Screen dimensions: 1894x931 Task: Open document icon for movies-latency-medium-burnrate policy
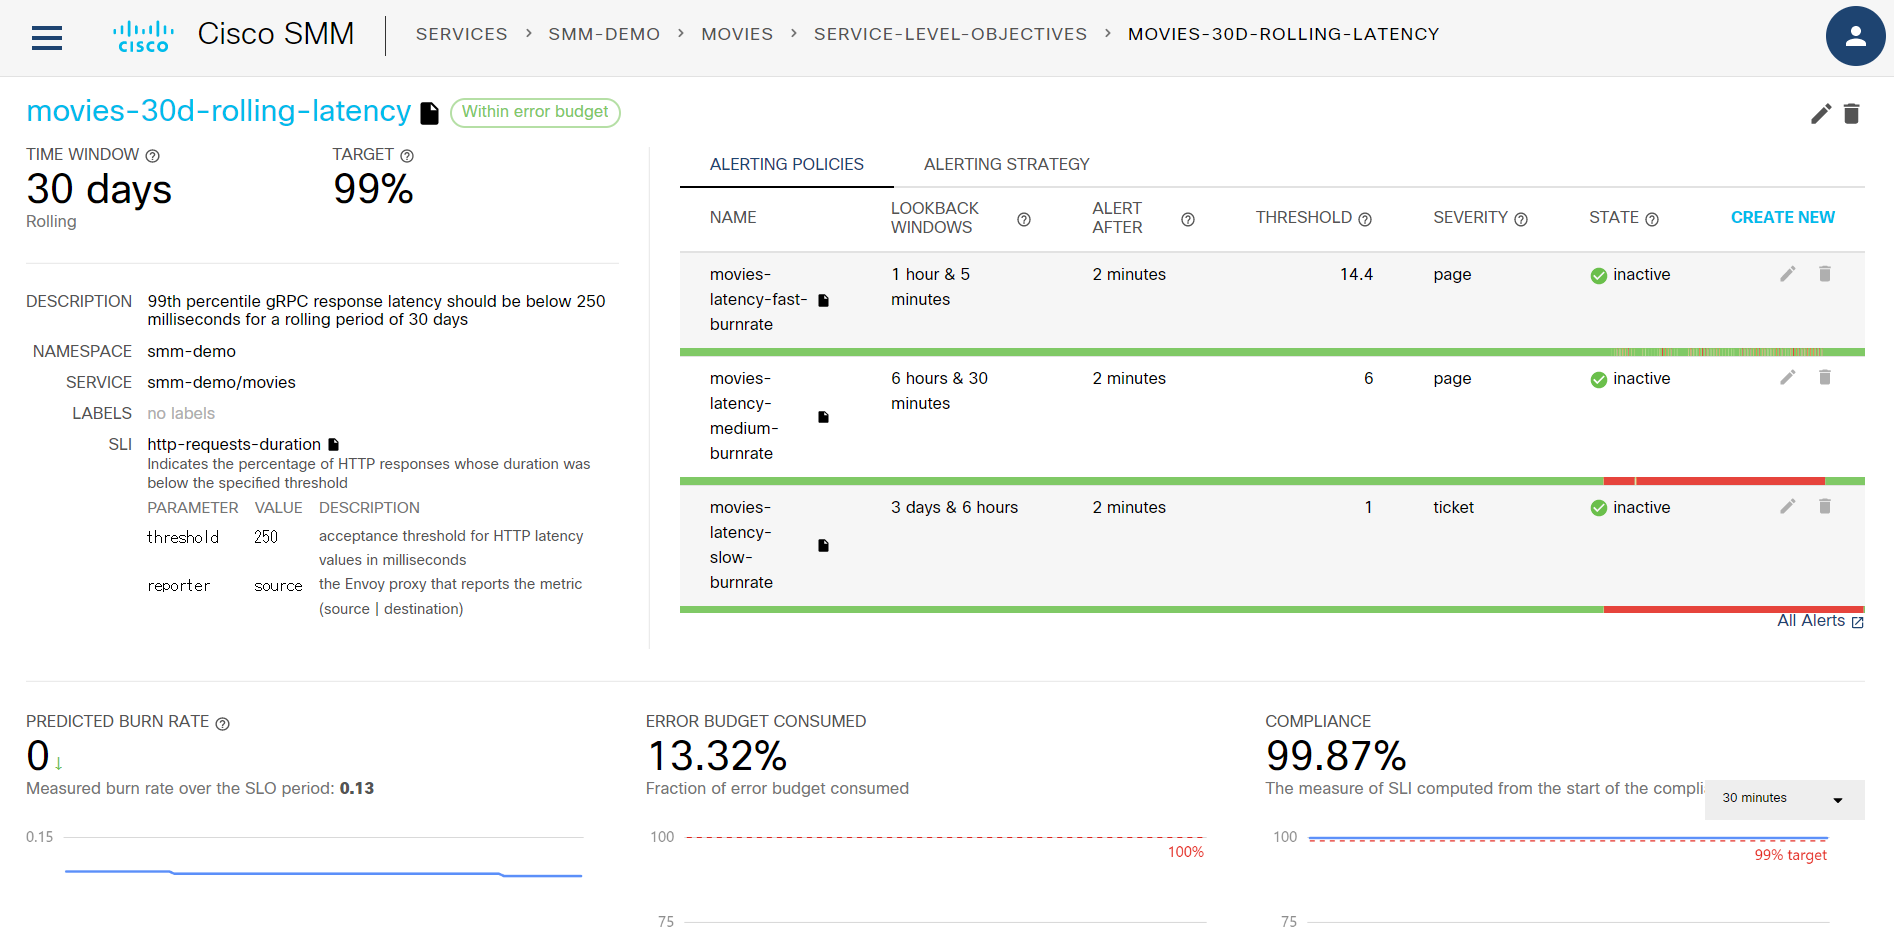[824, 417]
